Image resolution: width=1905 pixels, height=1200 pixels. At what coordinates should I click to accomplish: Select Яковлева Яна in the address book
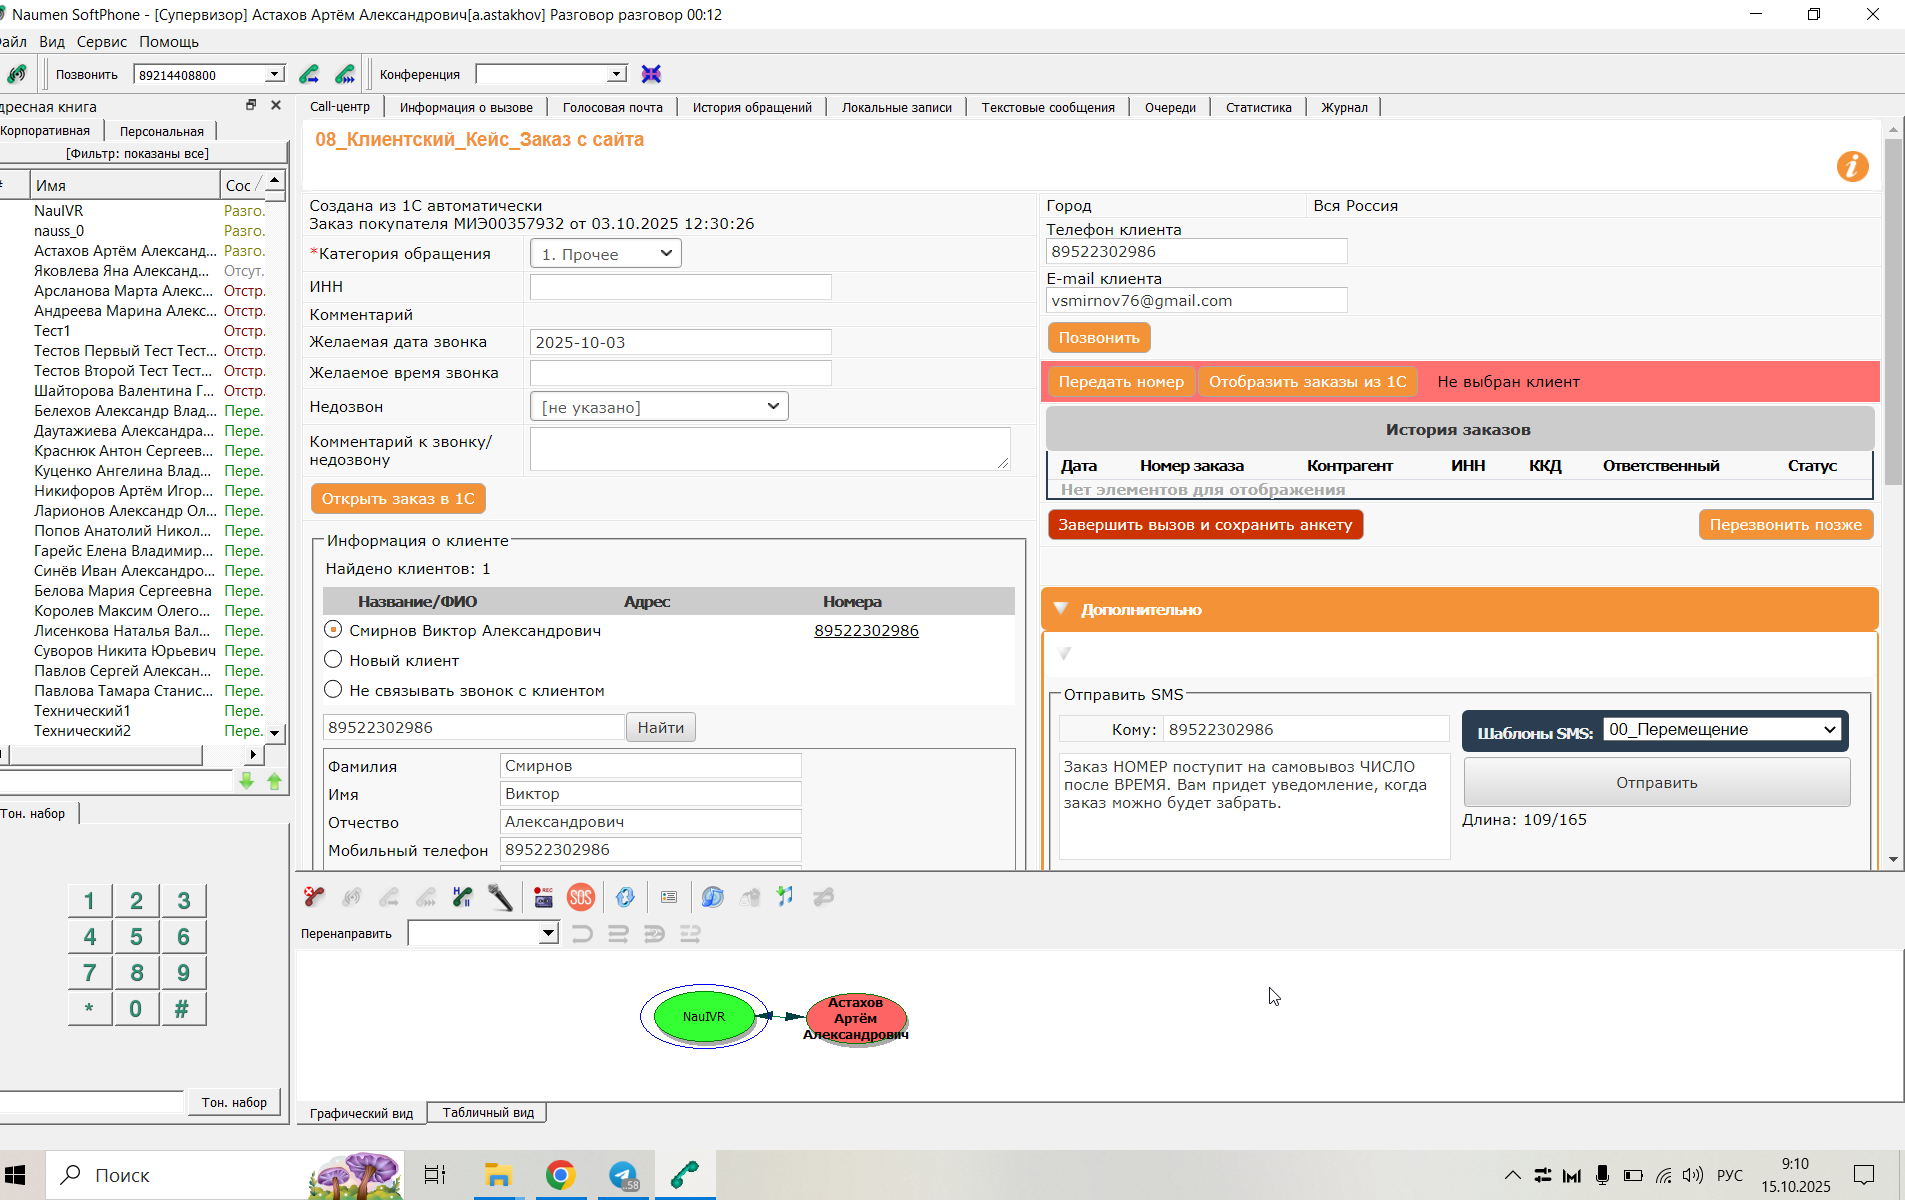coord(122,271)
